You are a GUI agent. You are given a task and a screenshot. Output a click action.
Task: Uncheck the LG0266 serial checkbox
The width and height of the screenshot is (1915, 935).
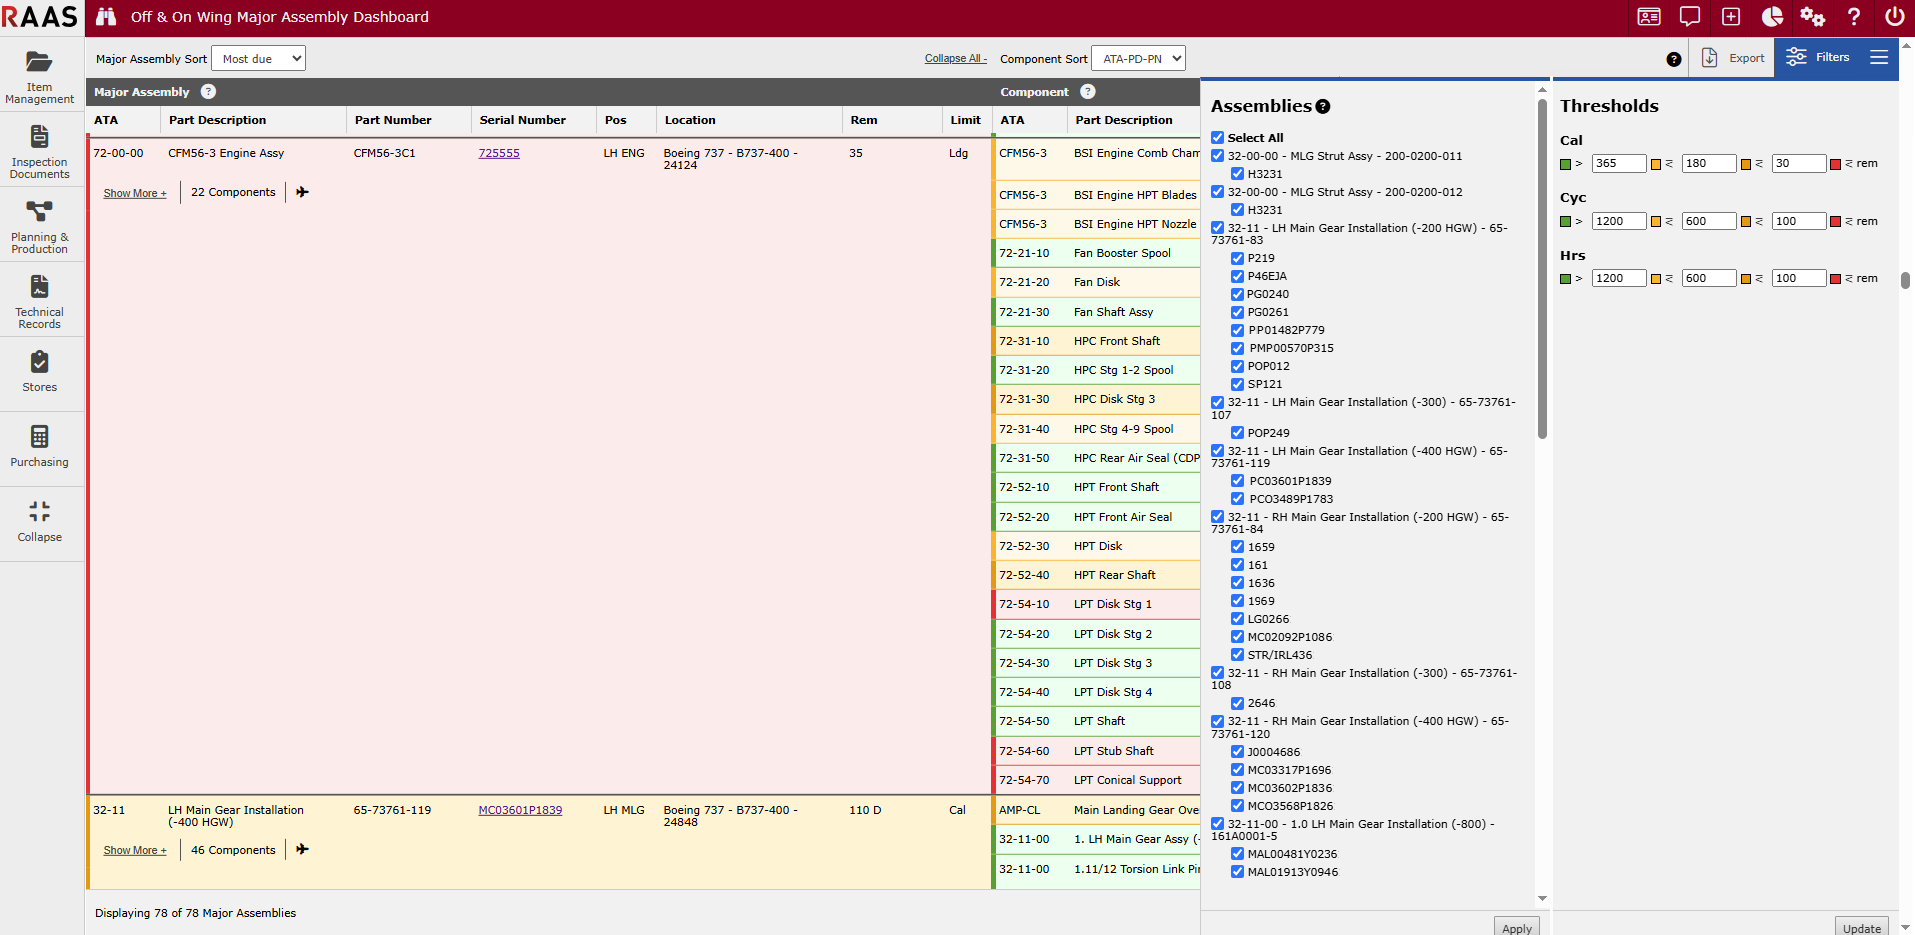1237,619
